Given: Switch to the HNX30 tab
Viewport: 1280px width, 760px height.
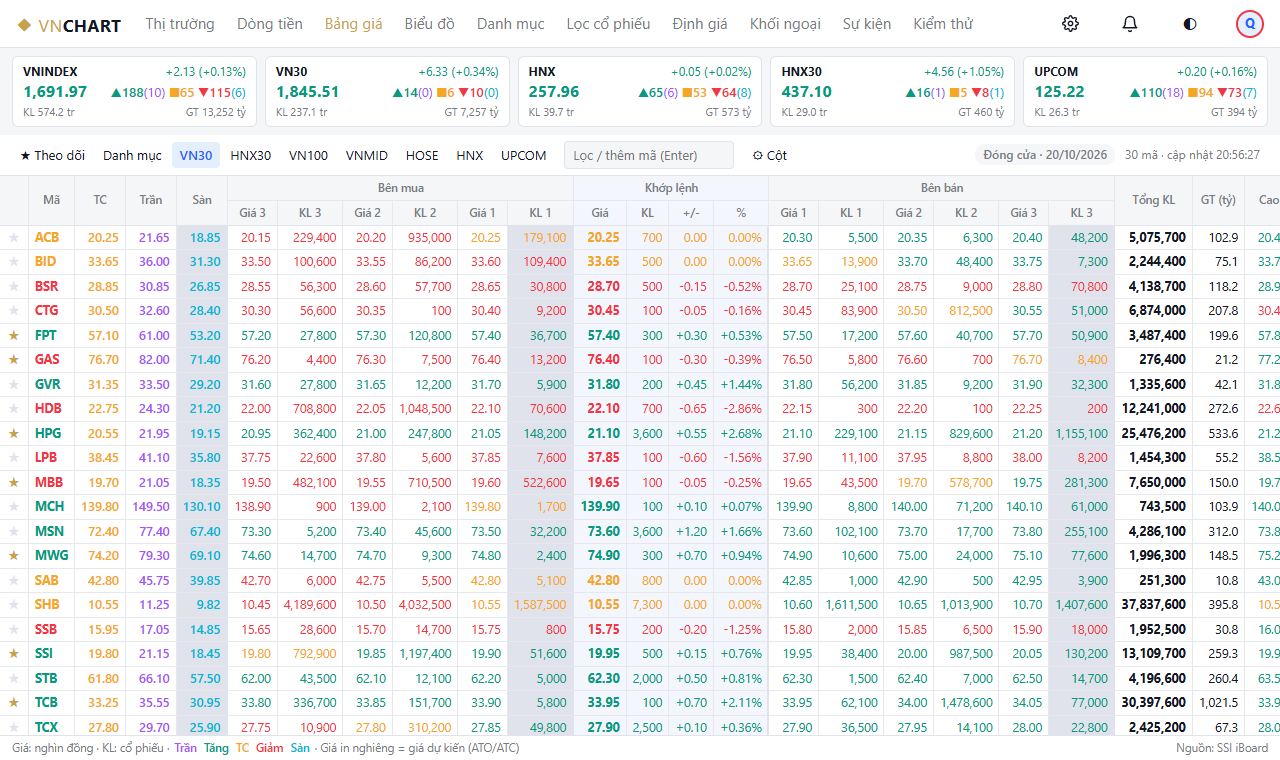Looking at the screenshot, I should coord(251,155).
